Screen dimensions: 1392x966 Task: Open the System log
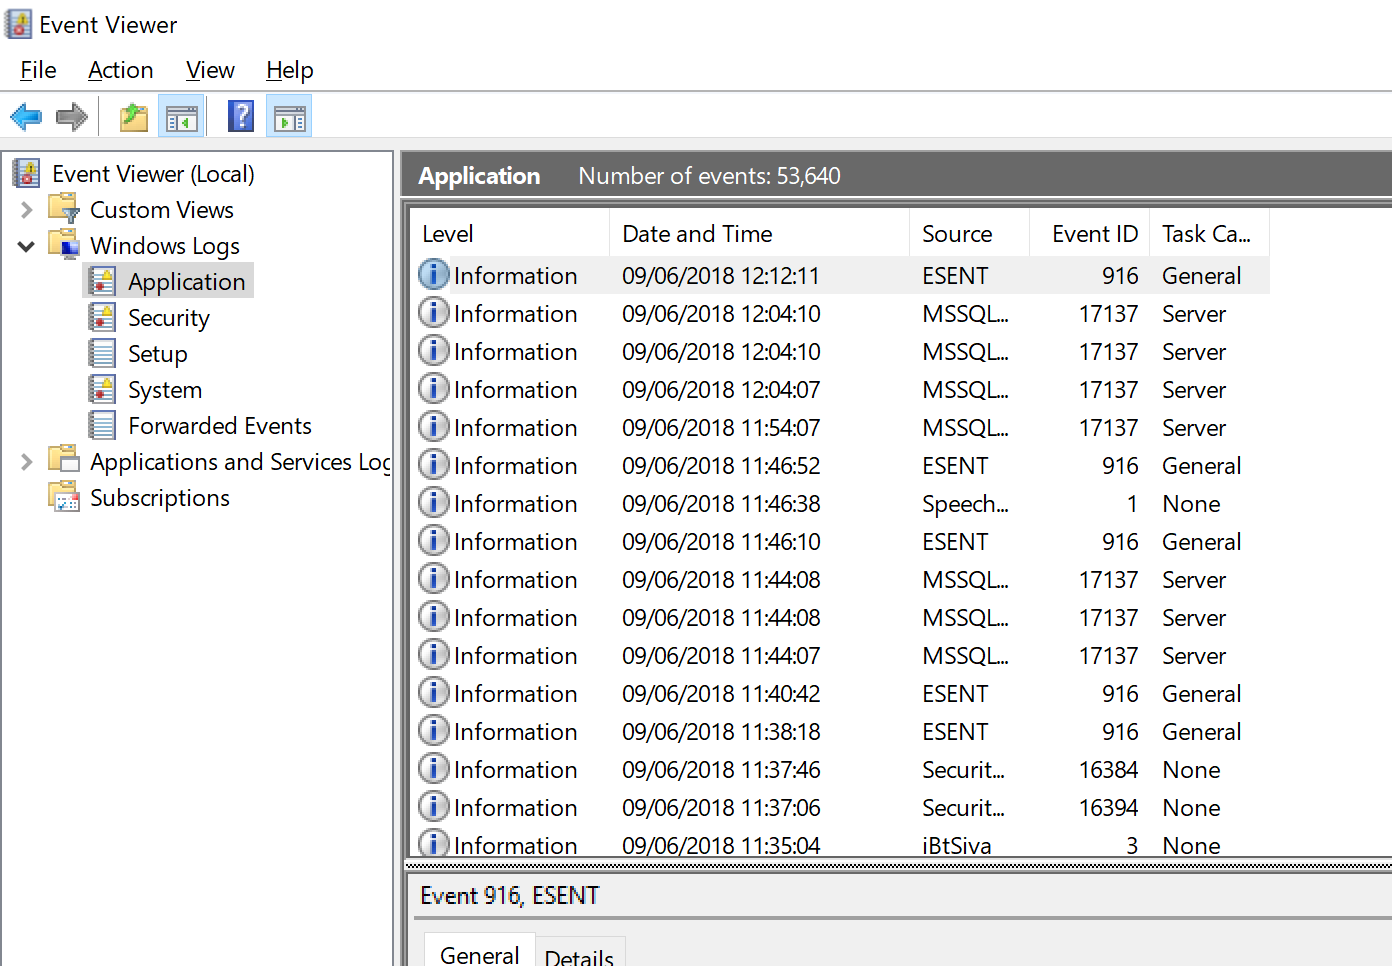pos(164,390)
